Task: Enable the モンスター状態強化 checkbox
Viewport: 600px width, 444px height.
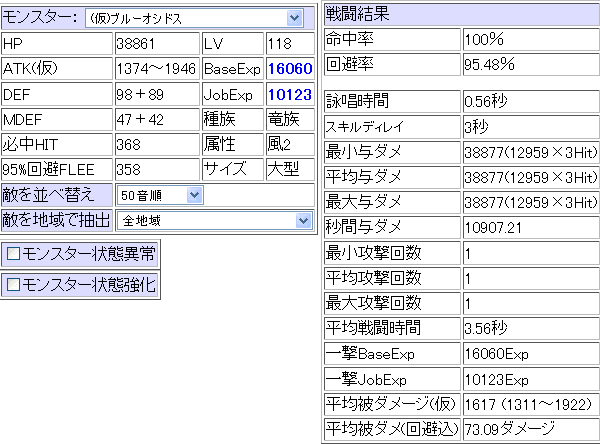Action: coord(13,284)
